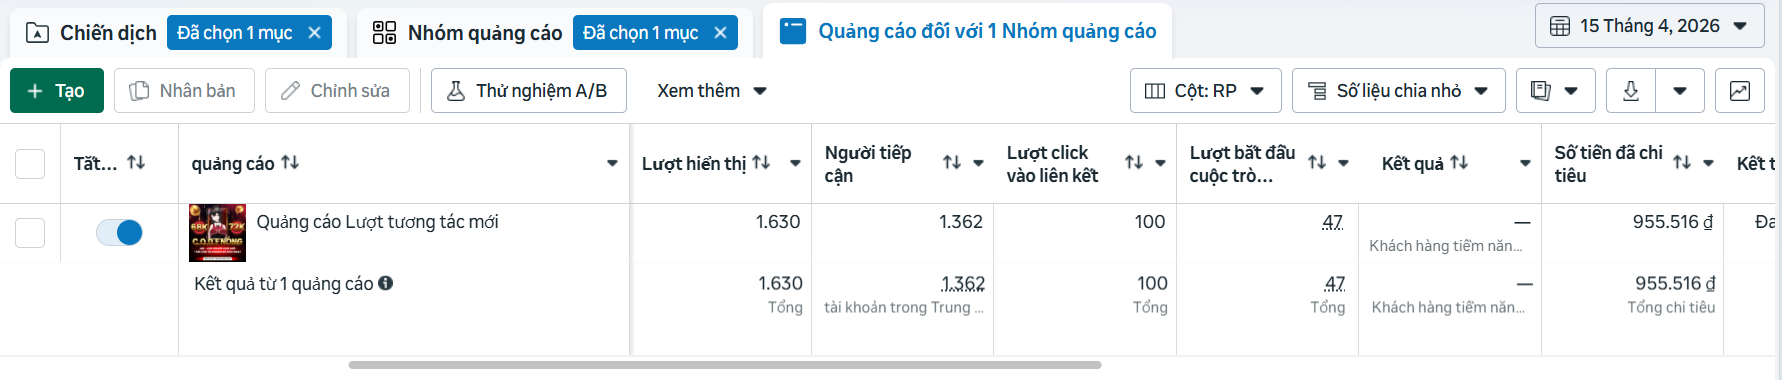Expand the Số liệu chia nhỏ dropdown

tap(1398, 91)
